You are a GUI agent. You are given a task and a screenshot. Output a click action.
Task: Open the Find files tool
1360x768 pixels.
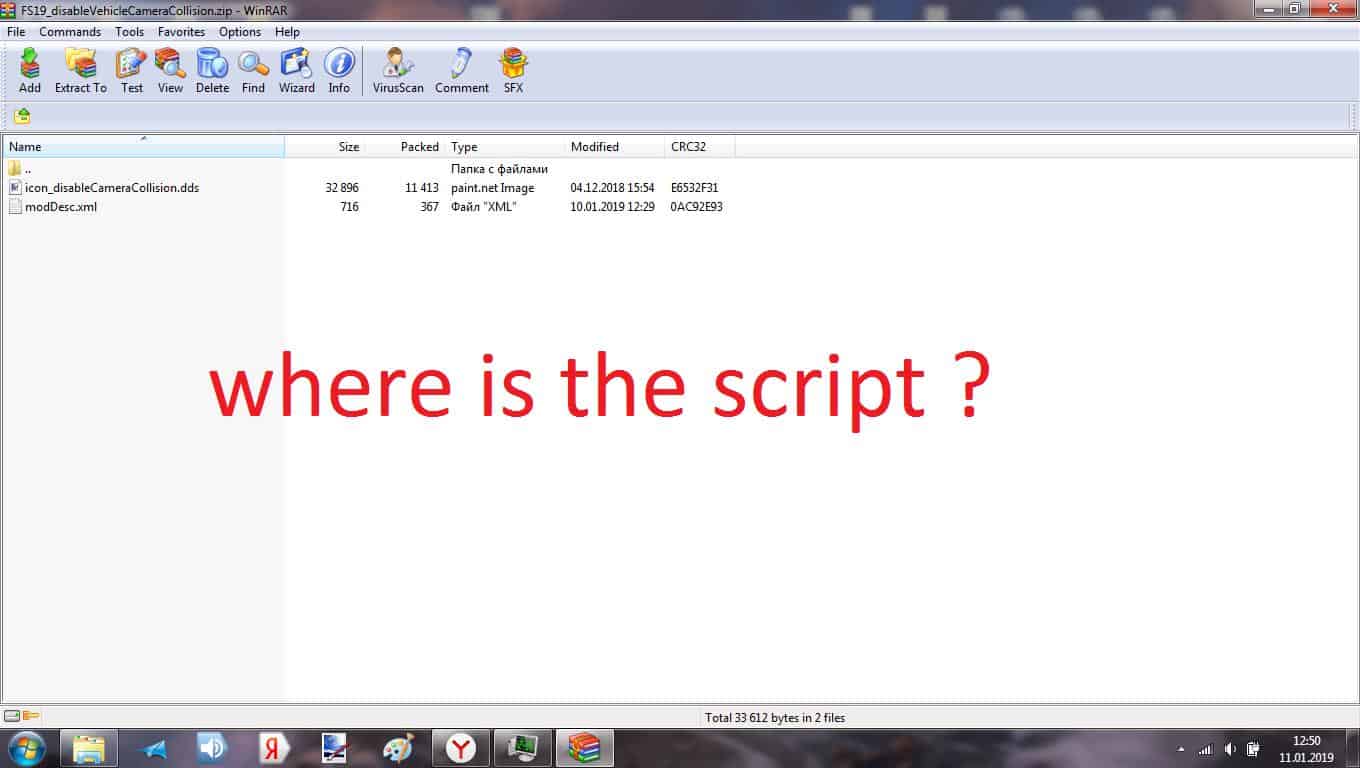point(253,70)
